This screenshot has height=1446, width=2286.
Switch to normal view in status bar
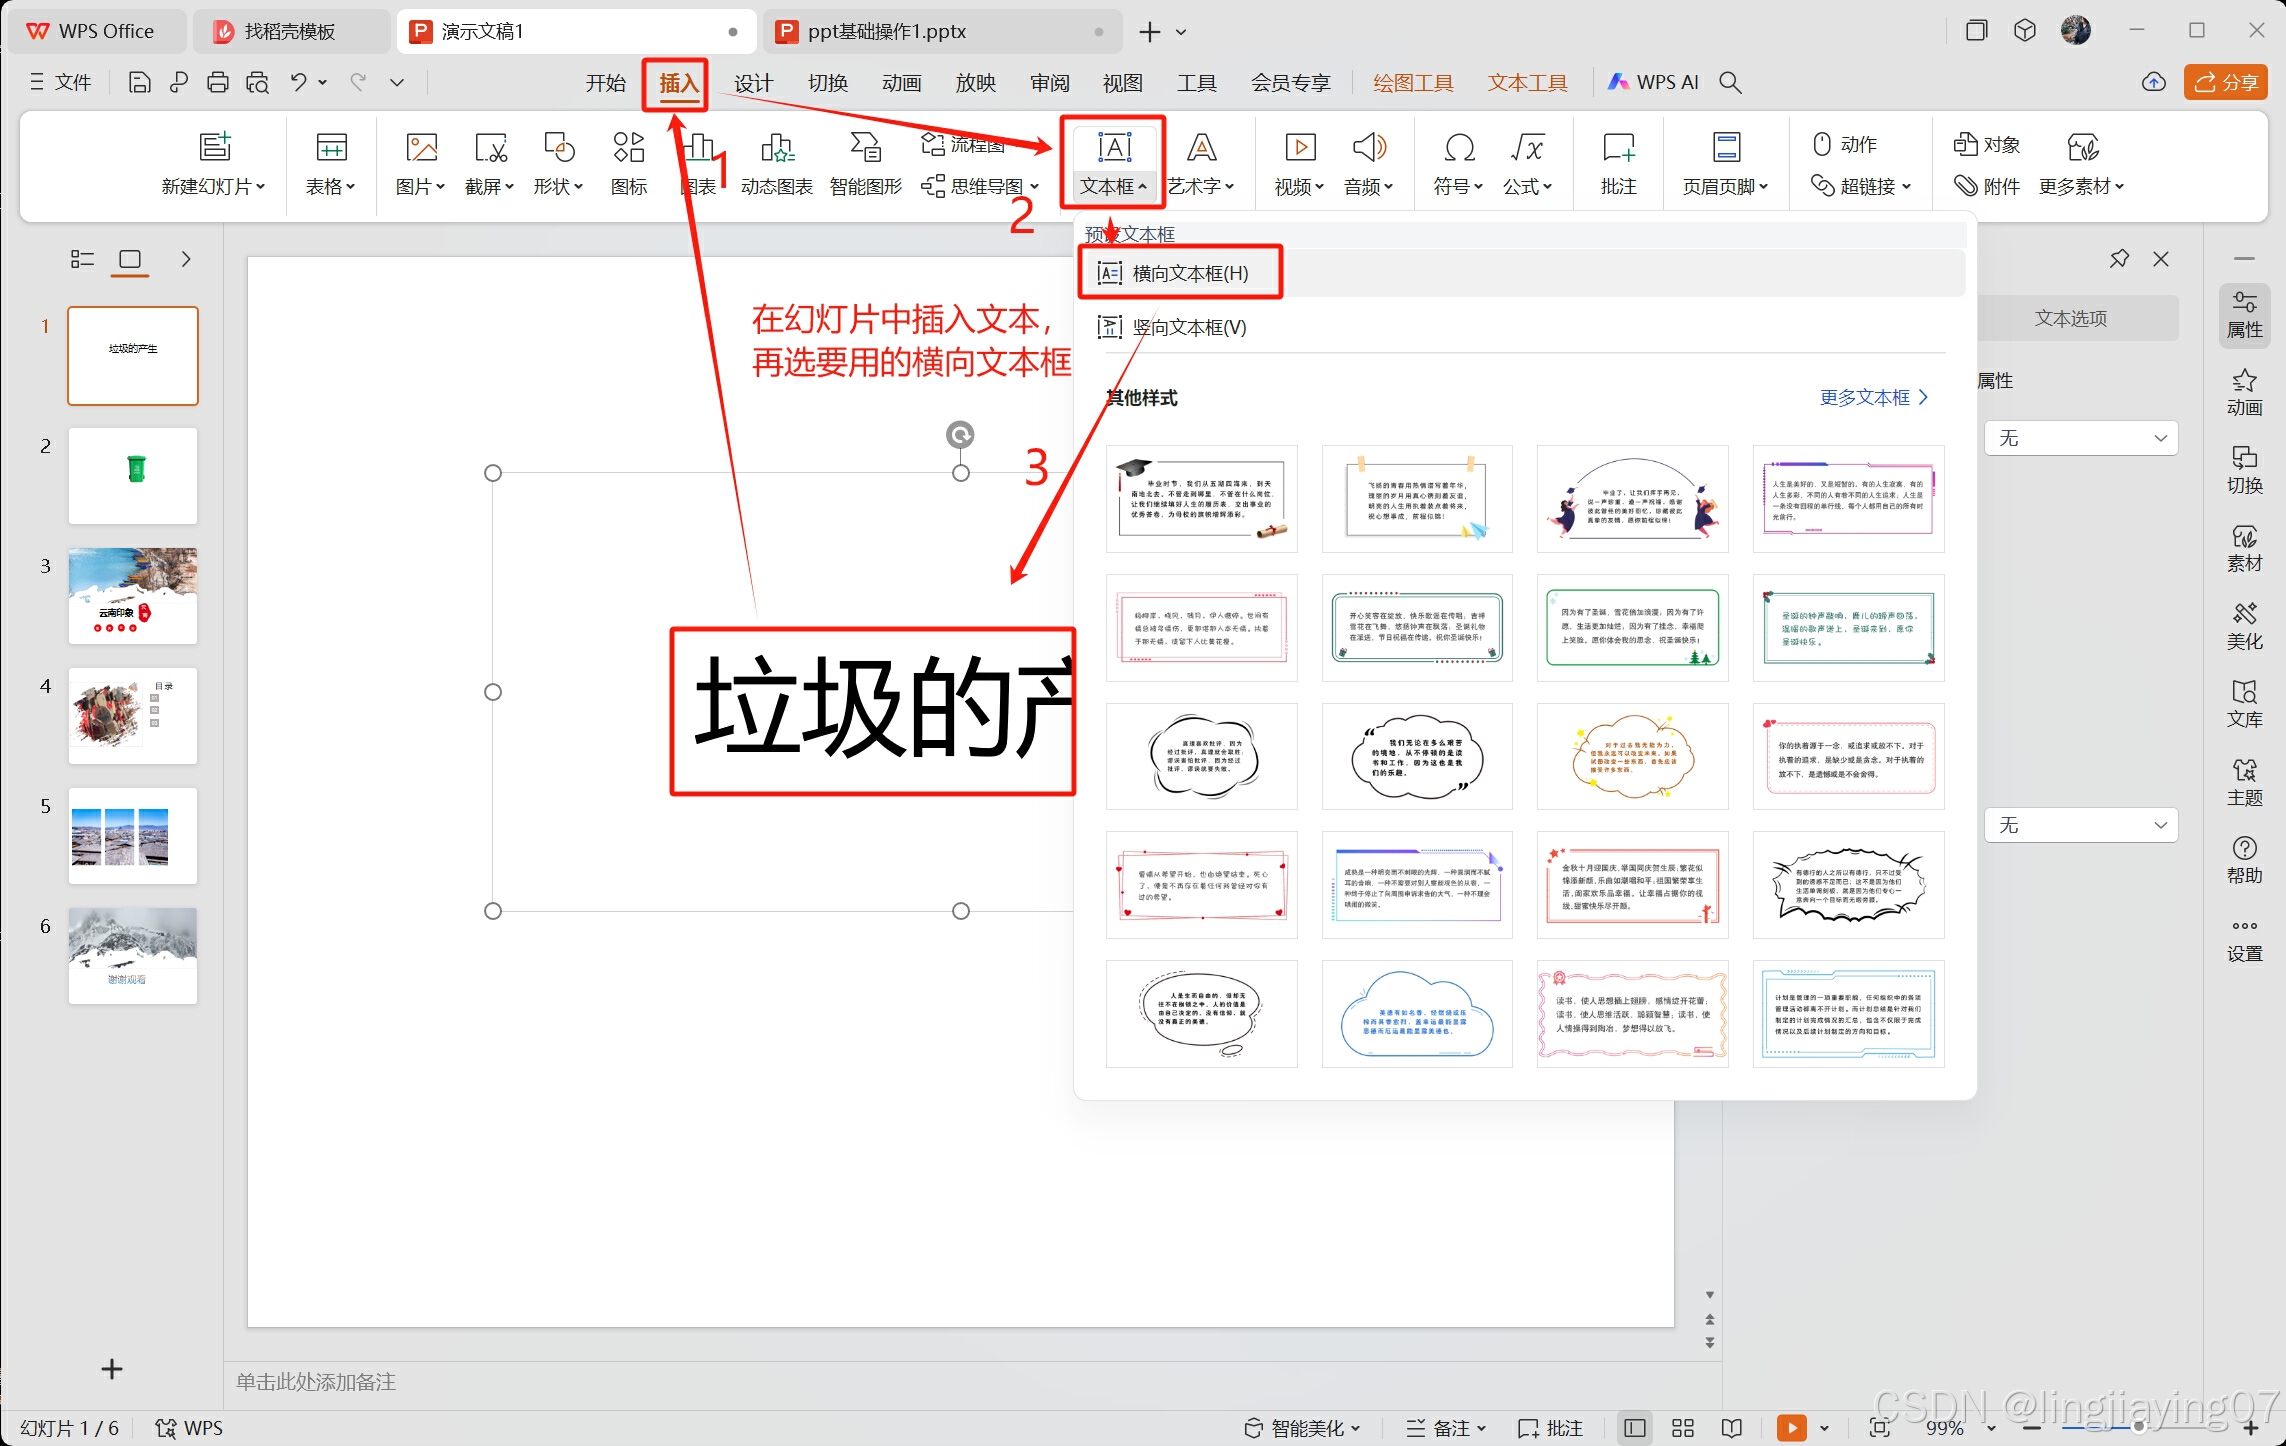[x=1635, y=1428]
